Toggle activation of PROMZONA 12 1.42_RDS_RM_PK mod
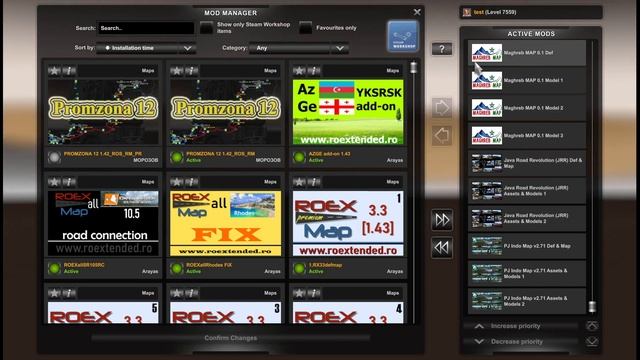The height and width of the screenshot is (360, 640). [54, 157]
